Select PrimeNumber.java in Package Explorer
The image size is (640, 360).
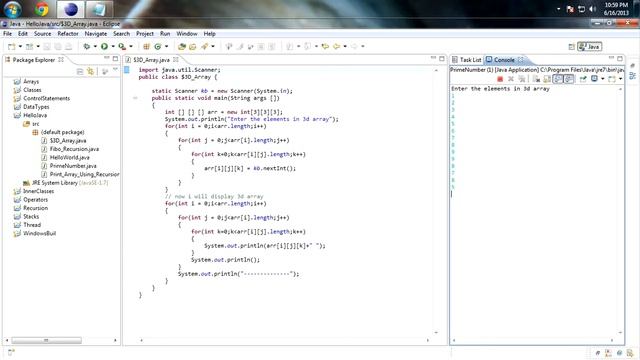pos(73,166)
